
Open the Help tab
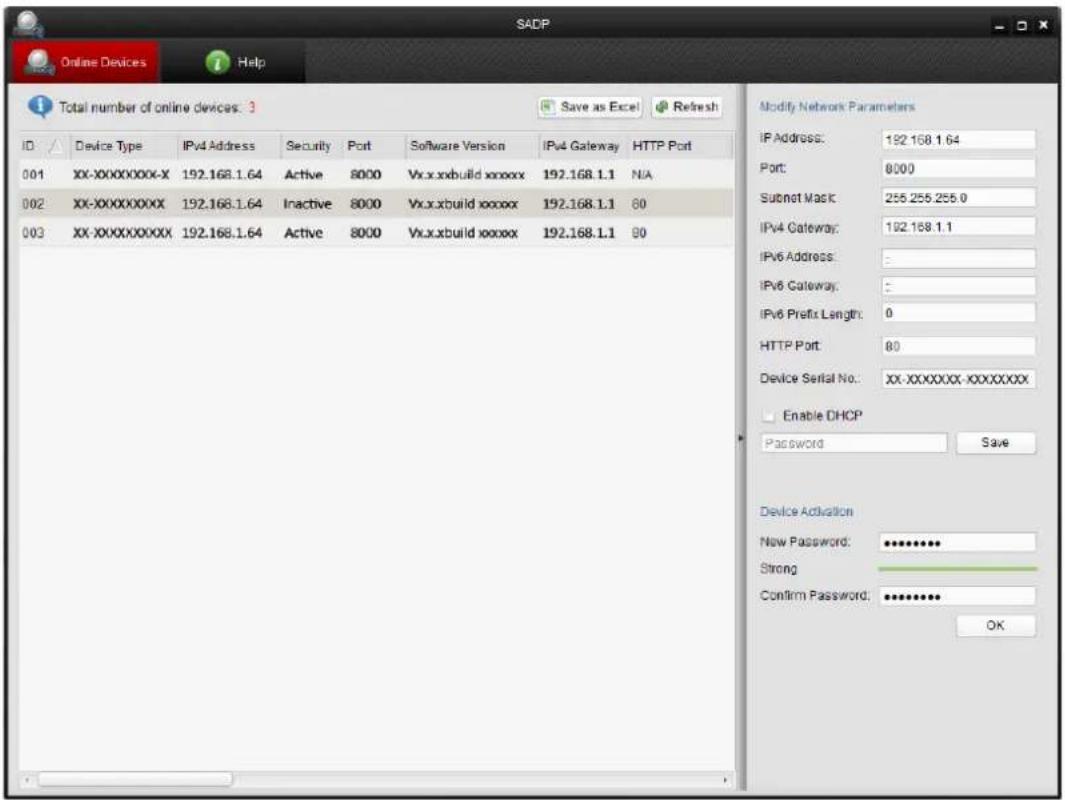tap(233, 62)
